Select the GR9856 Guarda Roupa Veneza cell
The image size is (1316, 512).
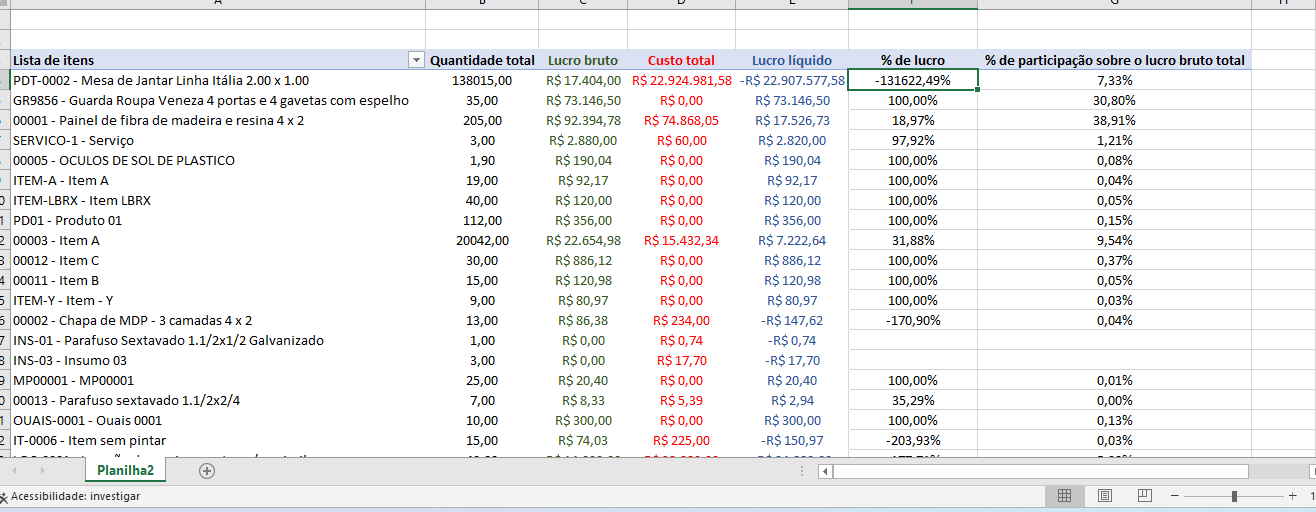(210, 101)
